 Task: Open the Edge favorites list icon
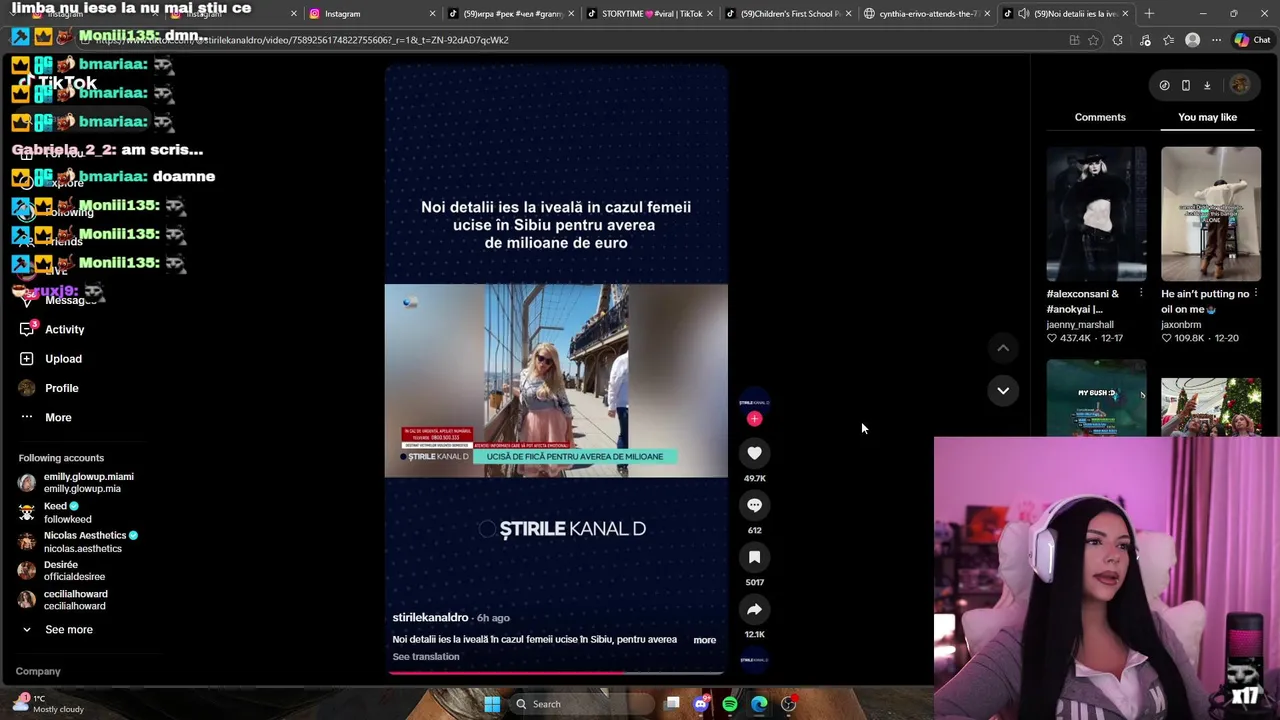click(1168, 40)
